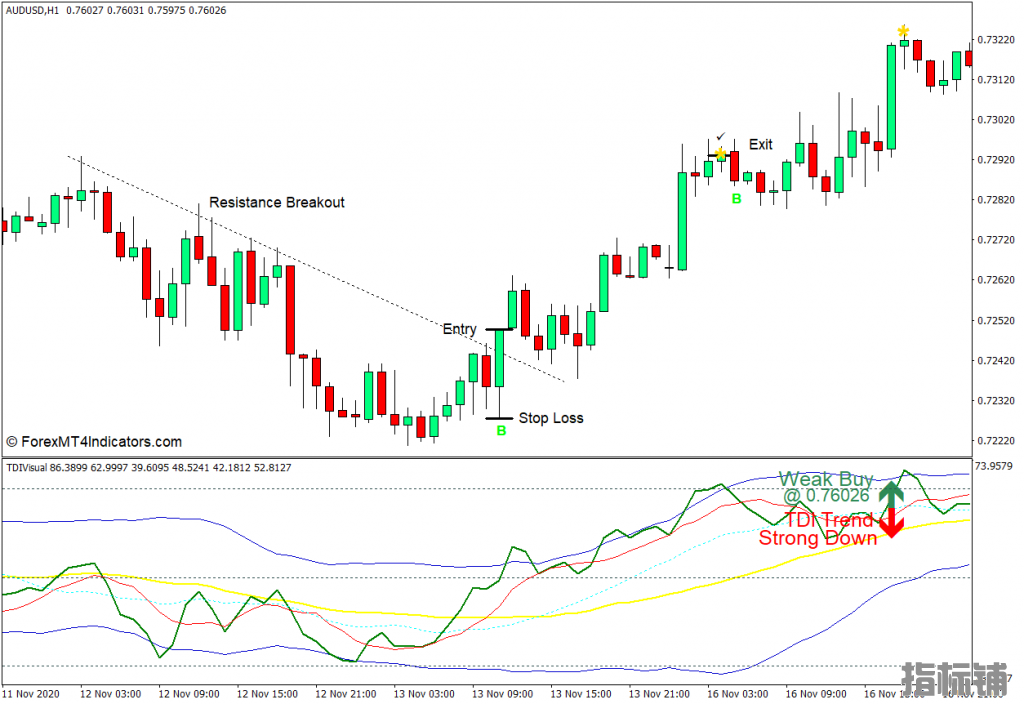Image resolution: width=1024 pixels, height=704 pixels.
Task: Select the dashed resistance trendline
Action: pos(316,268)
